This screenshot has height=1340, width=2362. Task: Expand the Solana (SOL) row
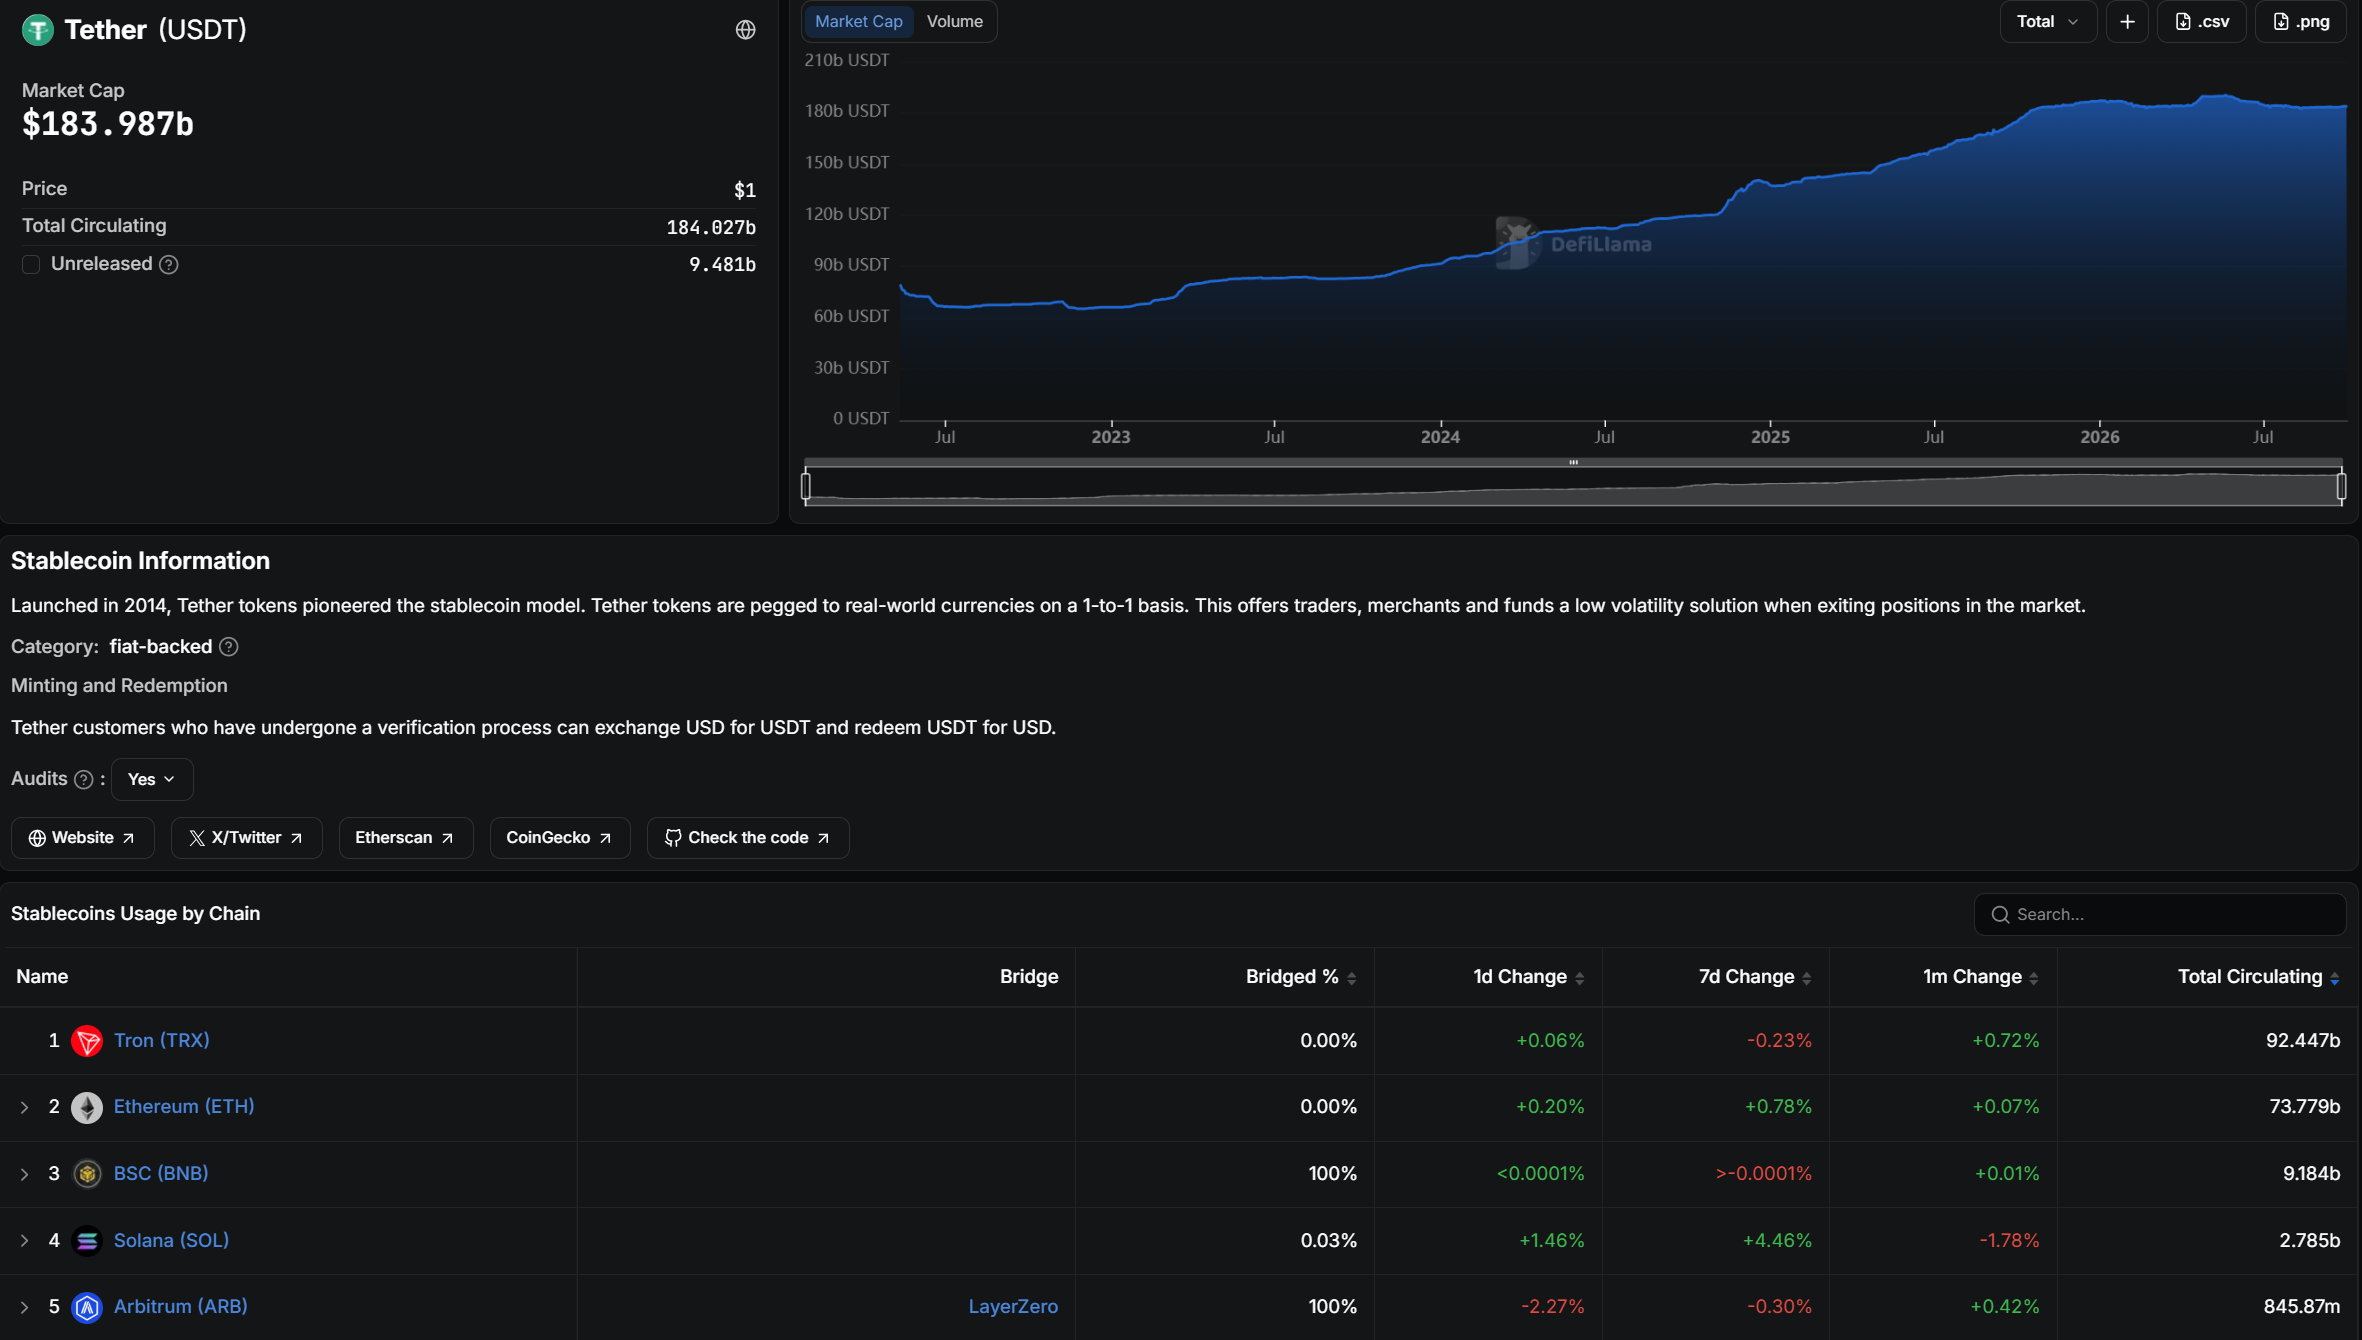tap(24, 1241)
